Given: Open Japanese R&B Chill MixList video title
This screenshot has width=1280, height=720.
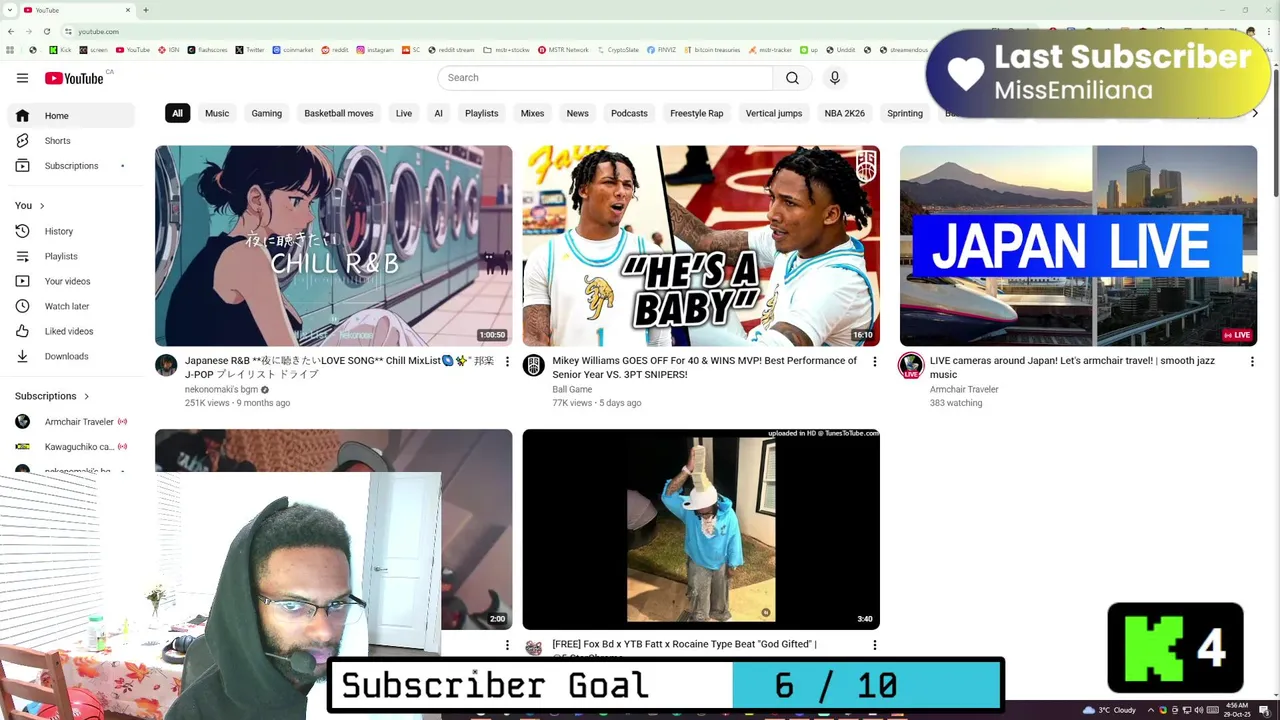Looking at the screenshot, I should (339, 367).
